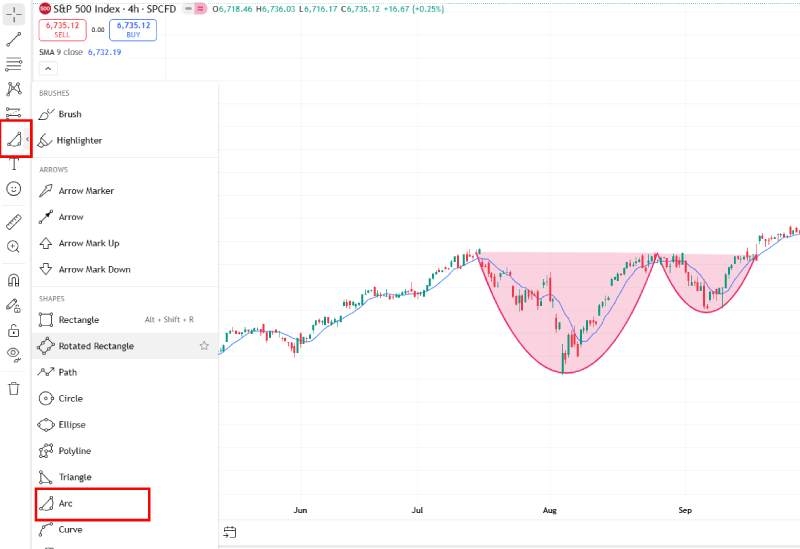The height and width of the screenshot is (549, 800).
Task: Select the trend line tool
Action: point(14,39)
